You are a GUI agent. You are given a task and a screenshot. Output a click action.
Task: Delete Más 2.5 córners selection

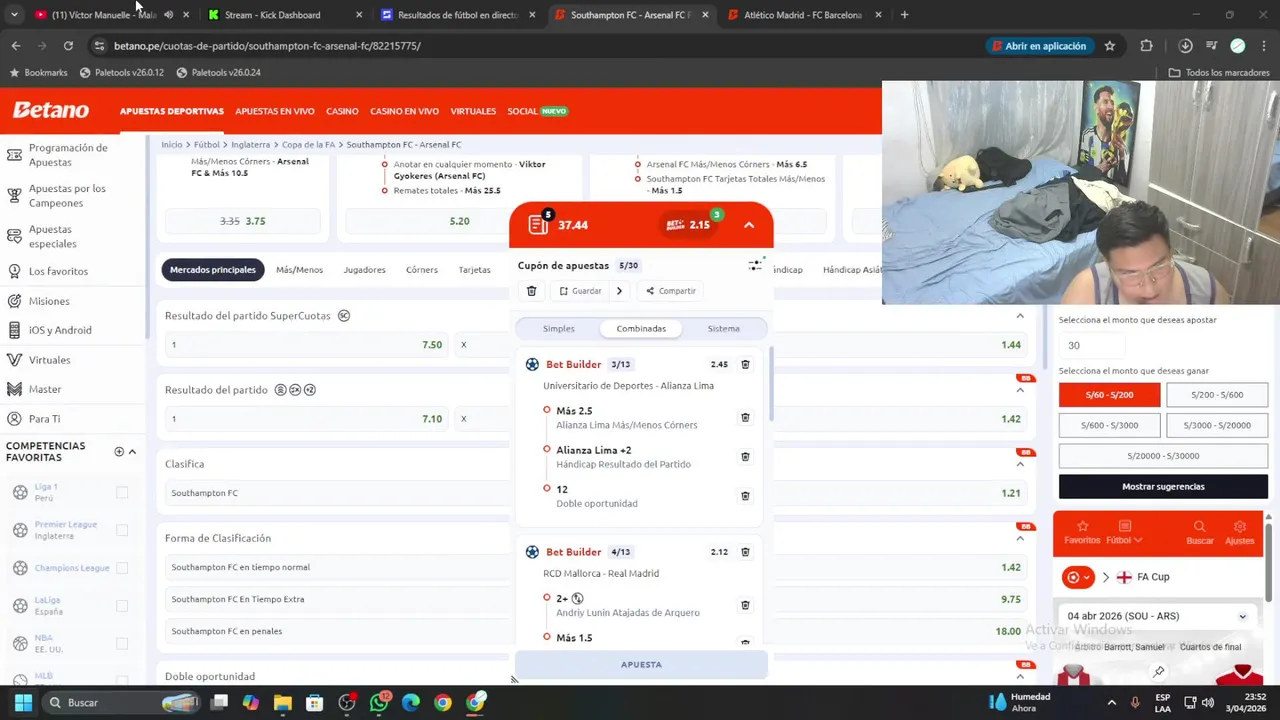pyautogui.click(x=745, y=418)
